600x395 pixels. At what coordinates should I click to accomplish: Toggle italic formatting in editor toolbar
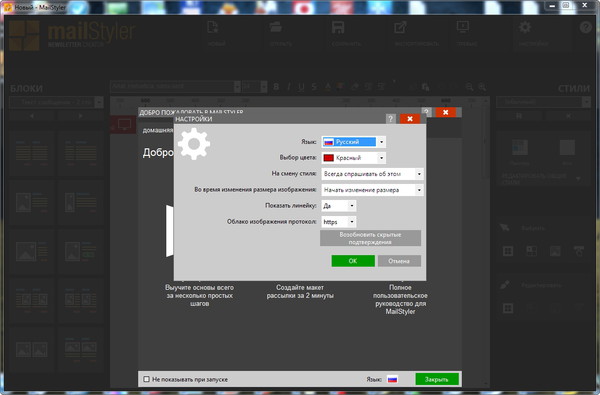[289, 87]
